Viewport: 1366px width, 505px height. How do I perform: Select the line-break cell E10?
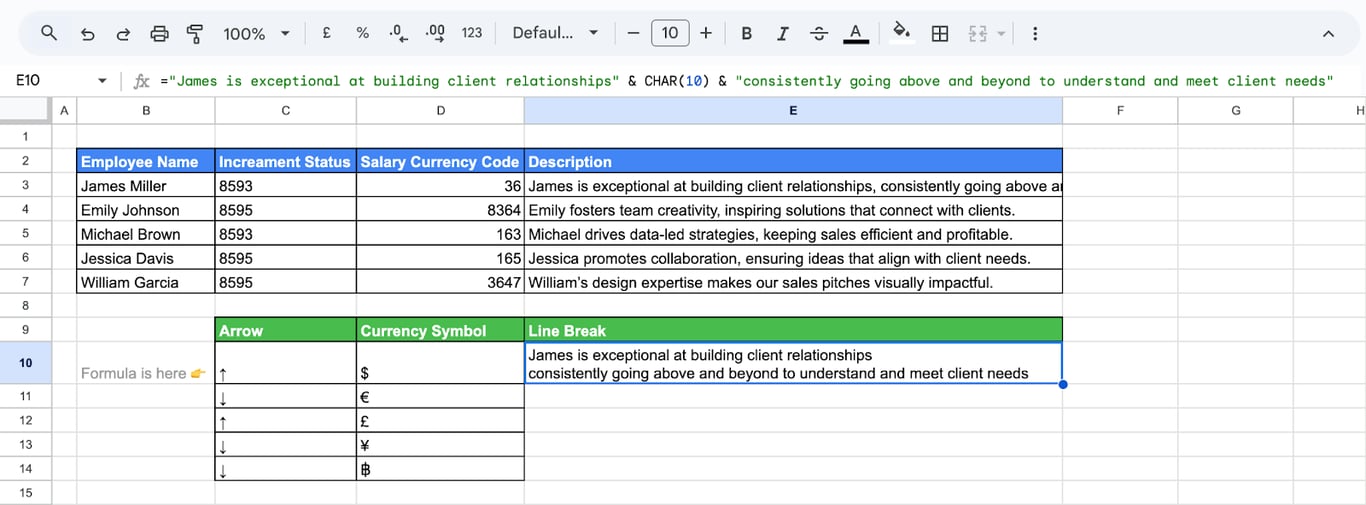[793, 363]
